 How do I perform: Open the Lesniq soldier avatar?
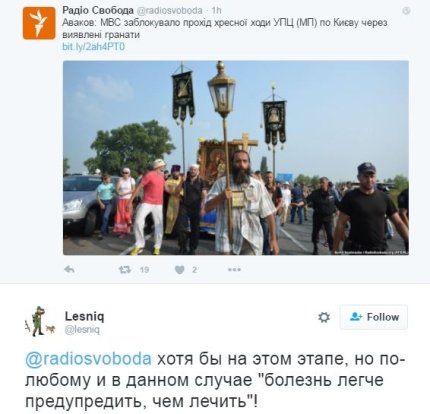pos(39,321)
